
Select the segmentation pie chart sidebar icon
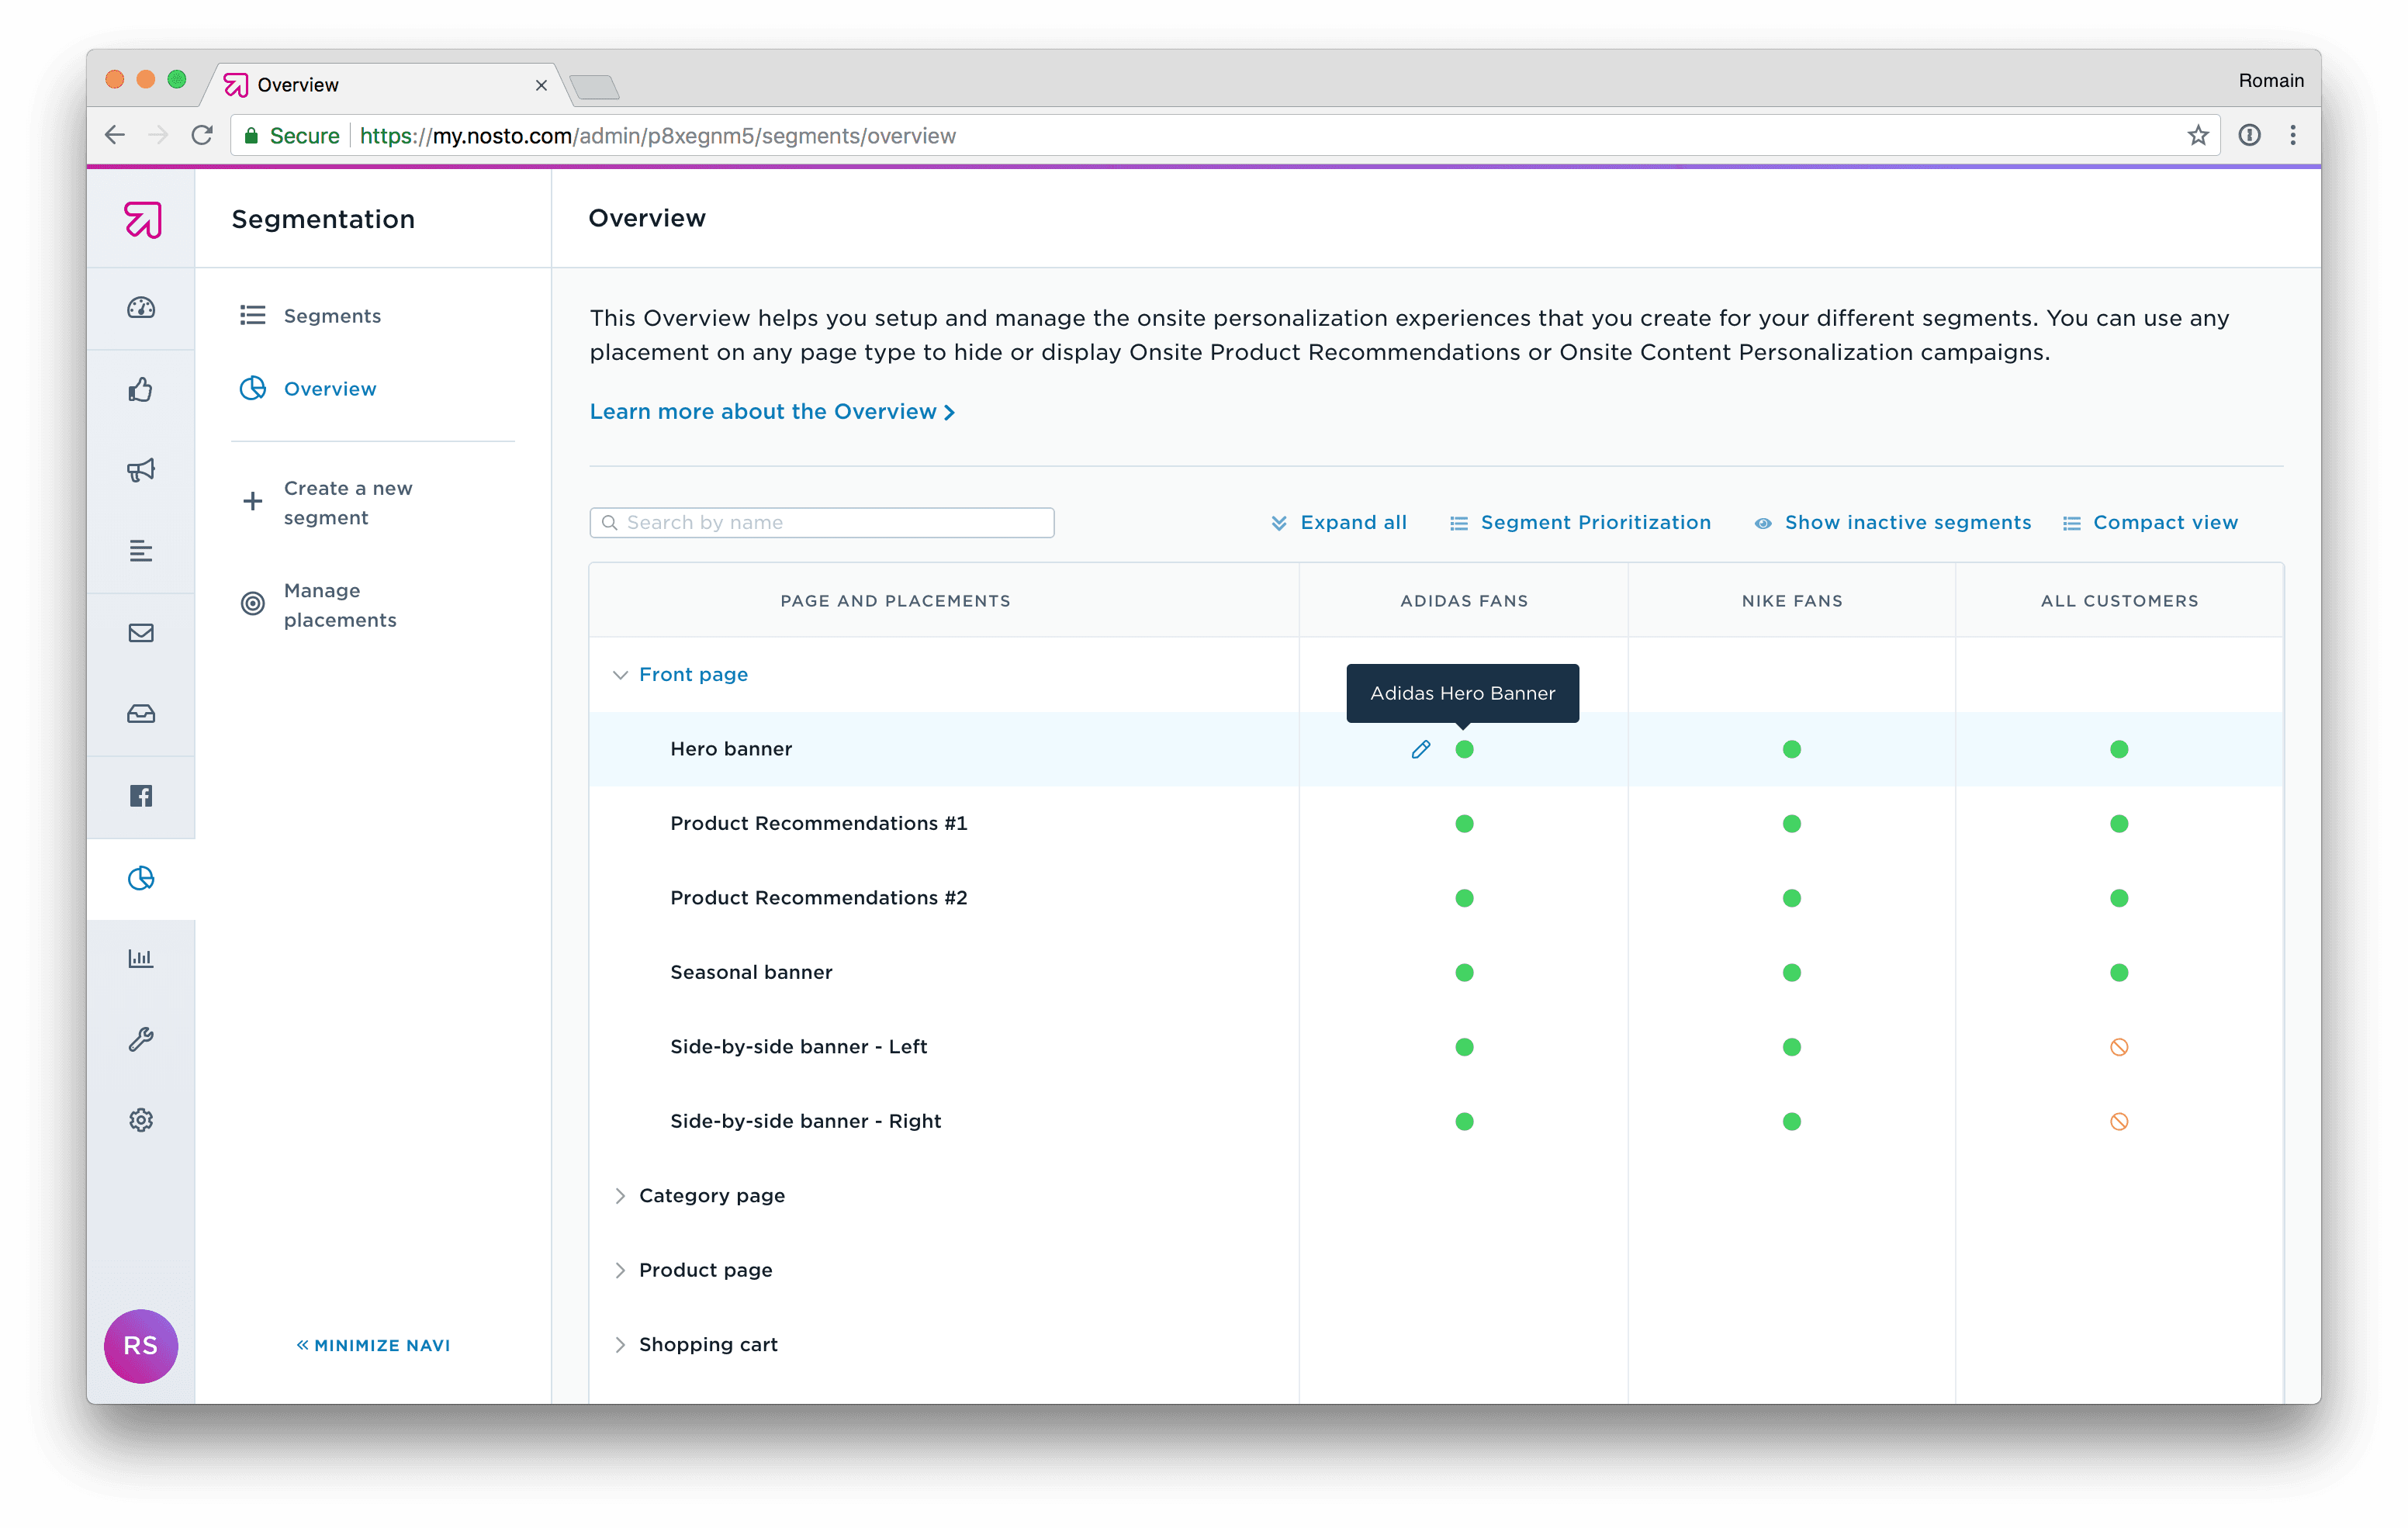coord(141,878)
